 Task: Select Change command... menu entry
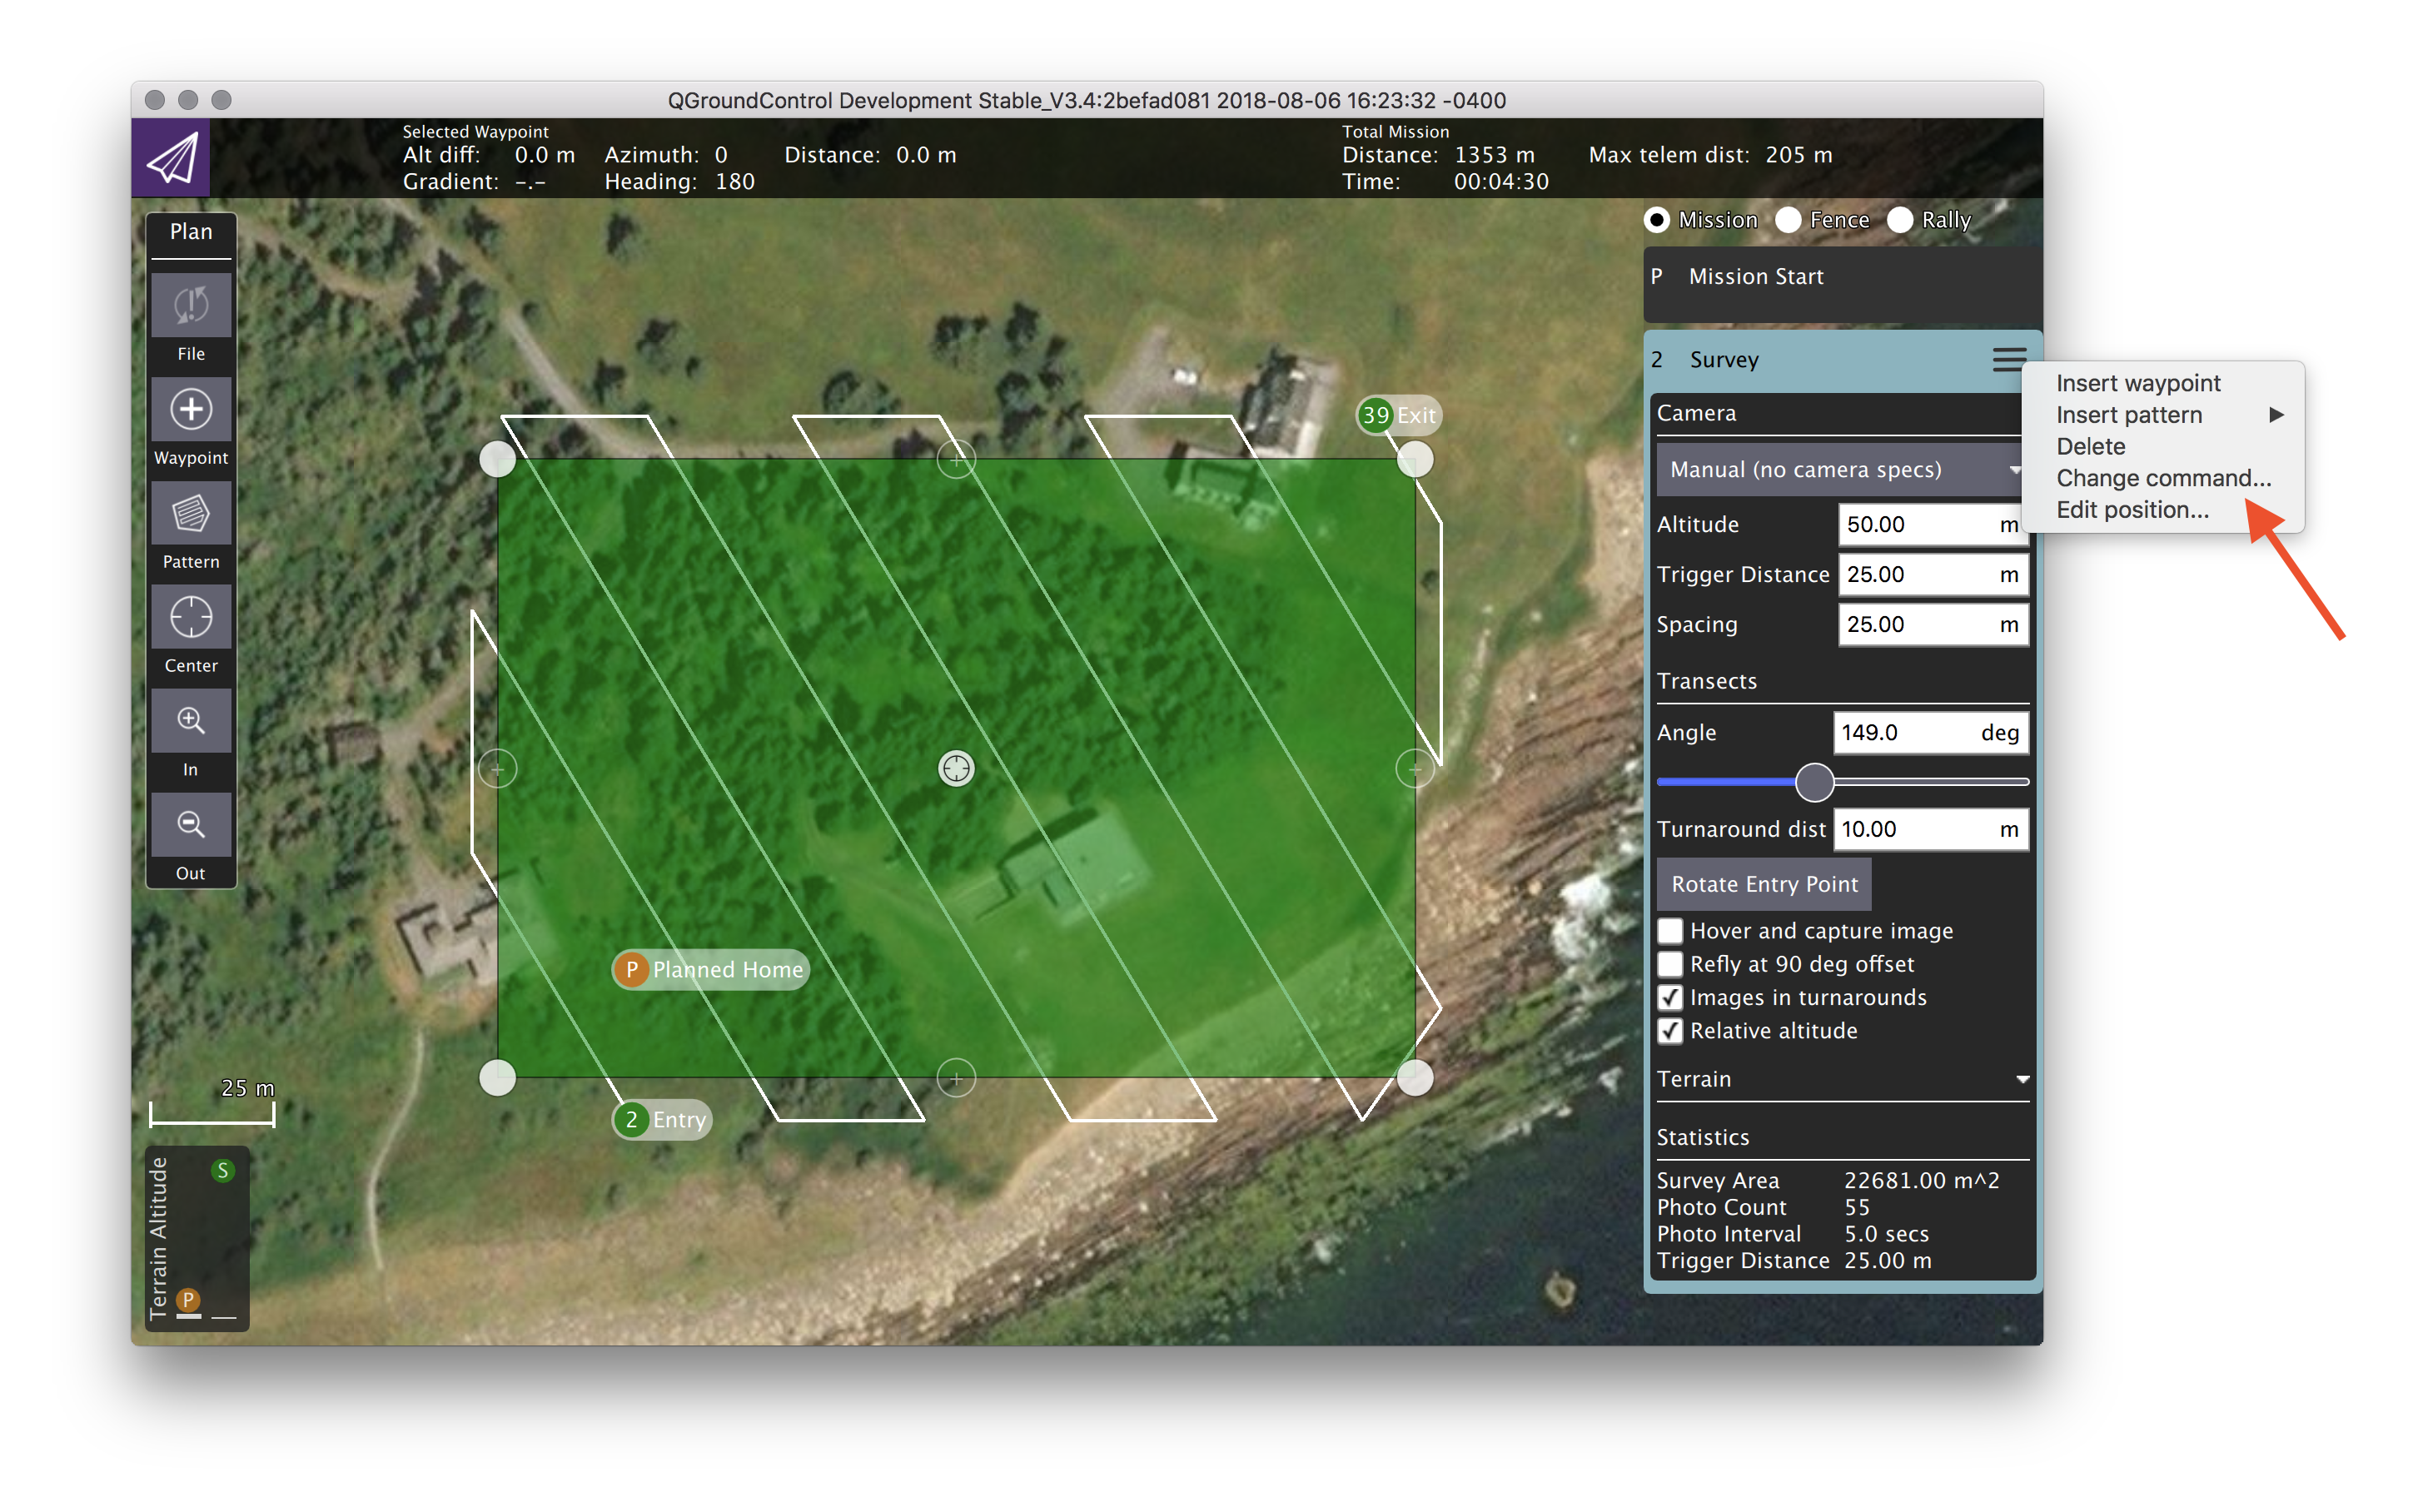[x=2163, y=478]
